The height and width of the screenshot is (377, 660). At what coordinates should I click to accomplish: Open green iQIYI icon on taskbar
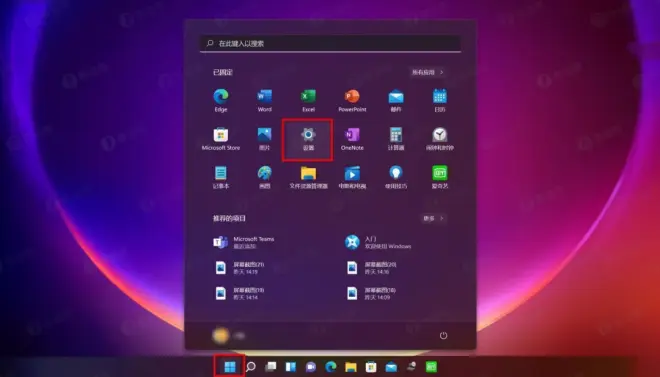pos(431,367)
